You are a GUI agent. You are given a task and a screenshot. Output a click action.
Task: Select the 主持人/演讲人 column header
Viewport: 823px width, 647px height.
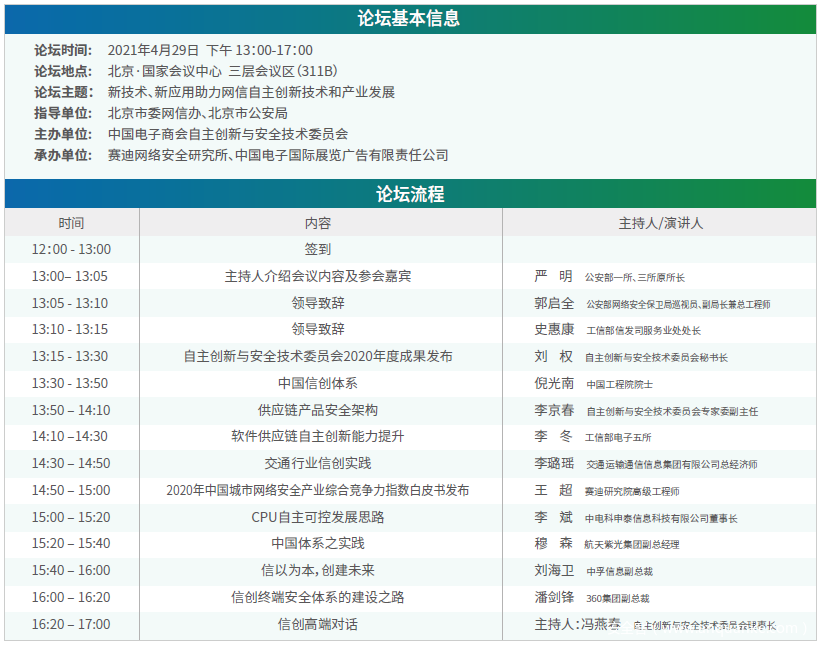click(660, 223)
